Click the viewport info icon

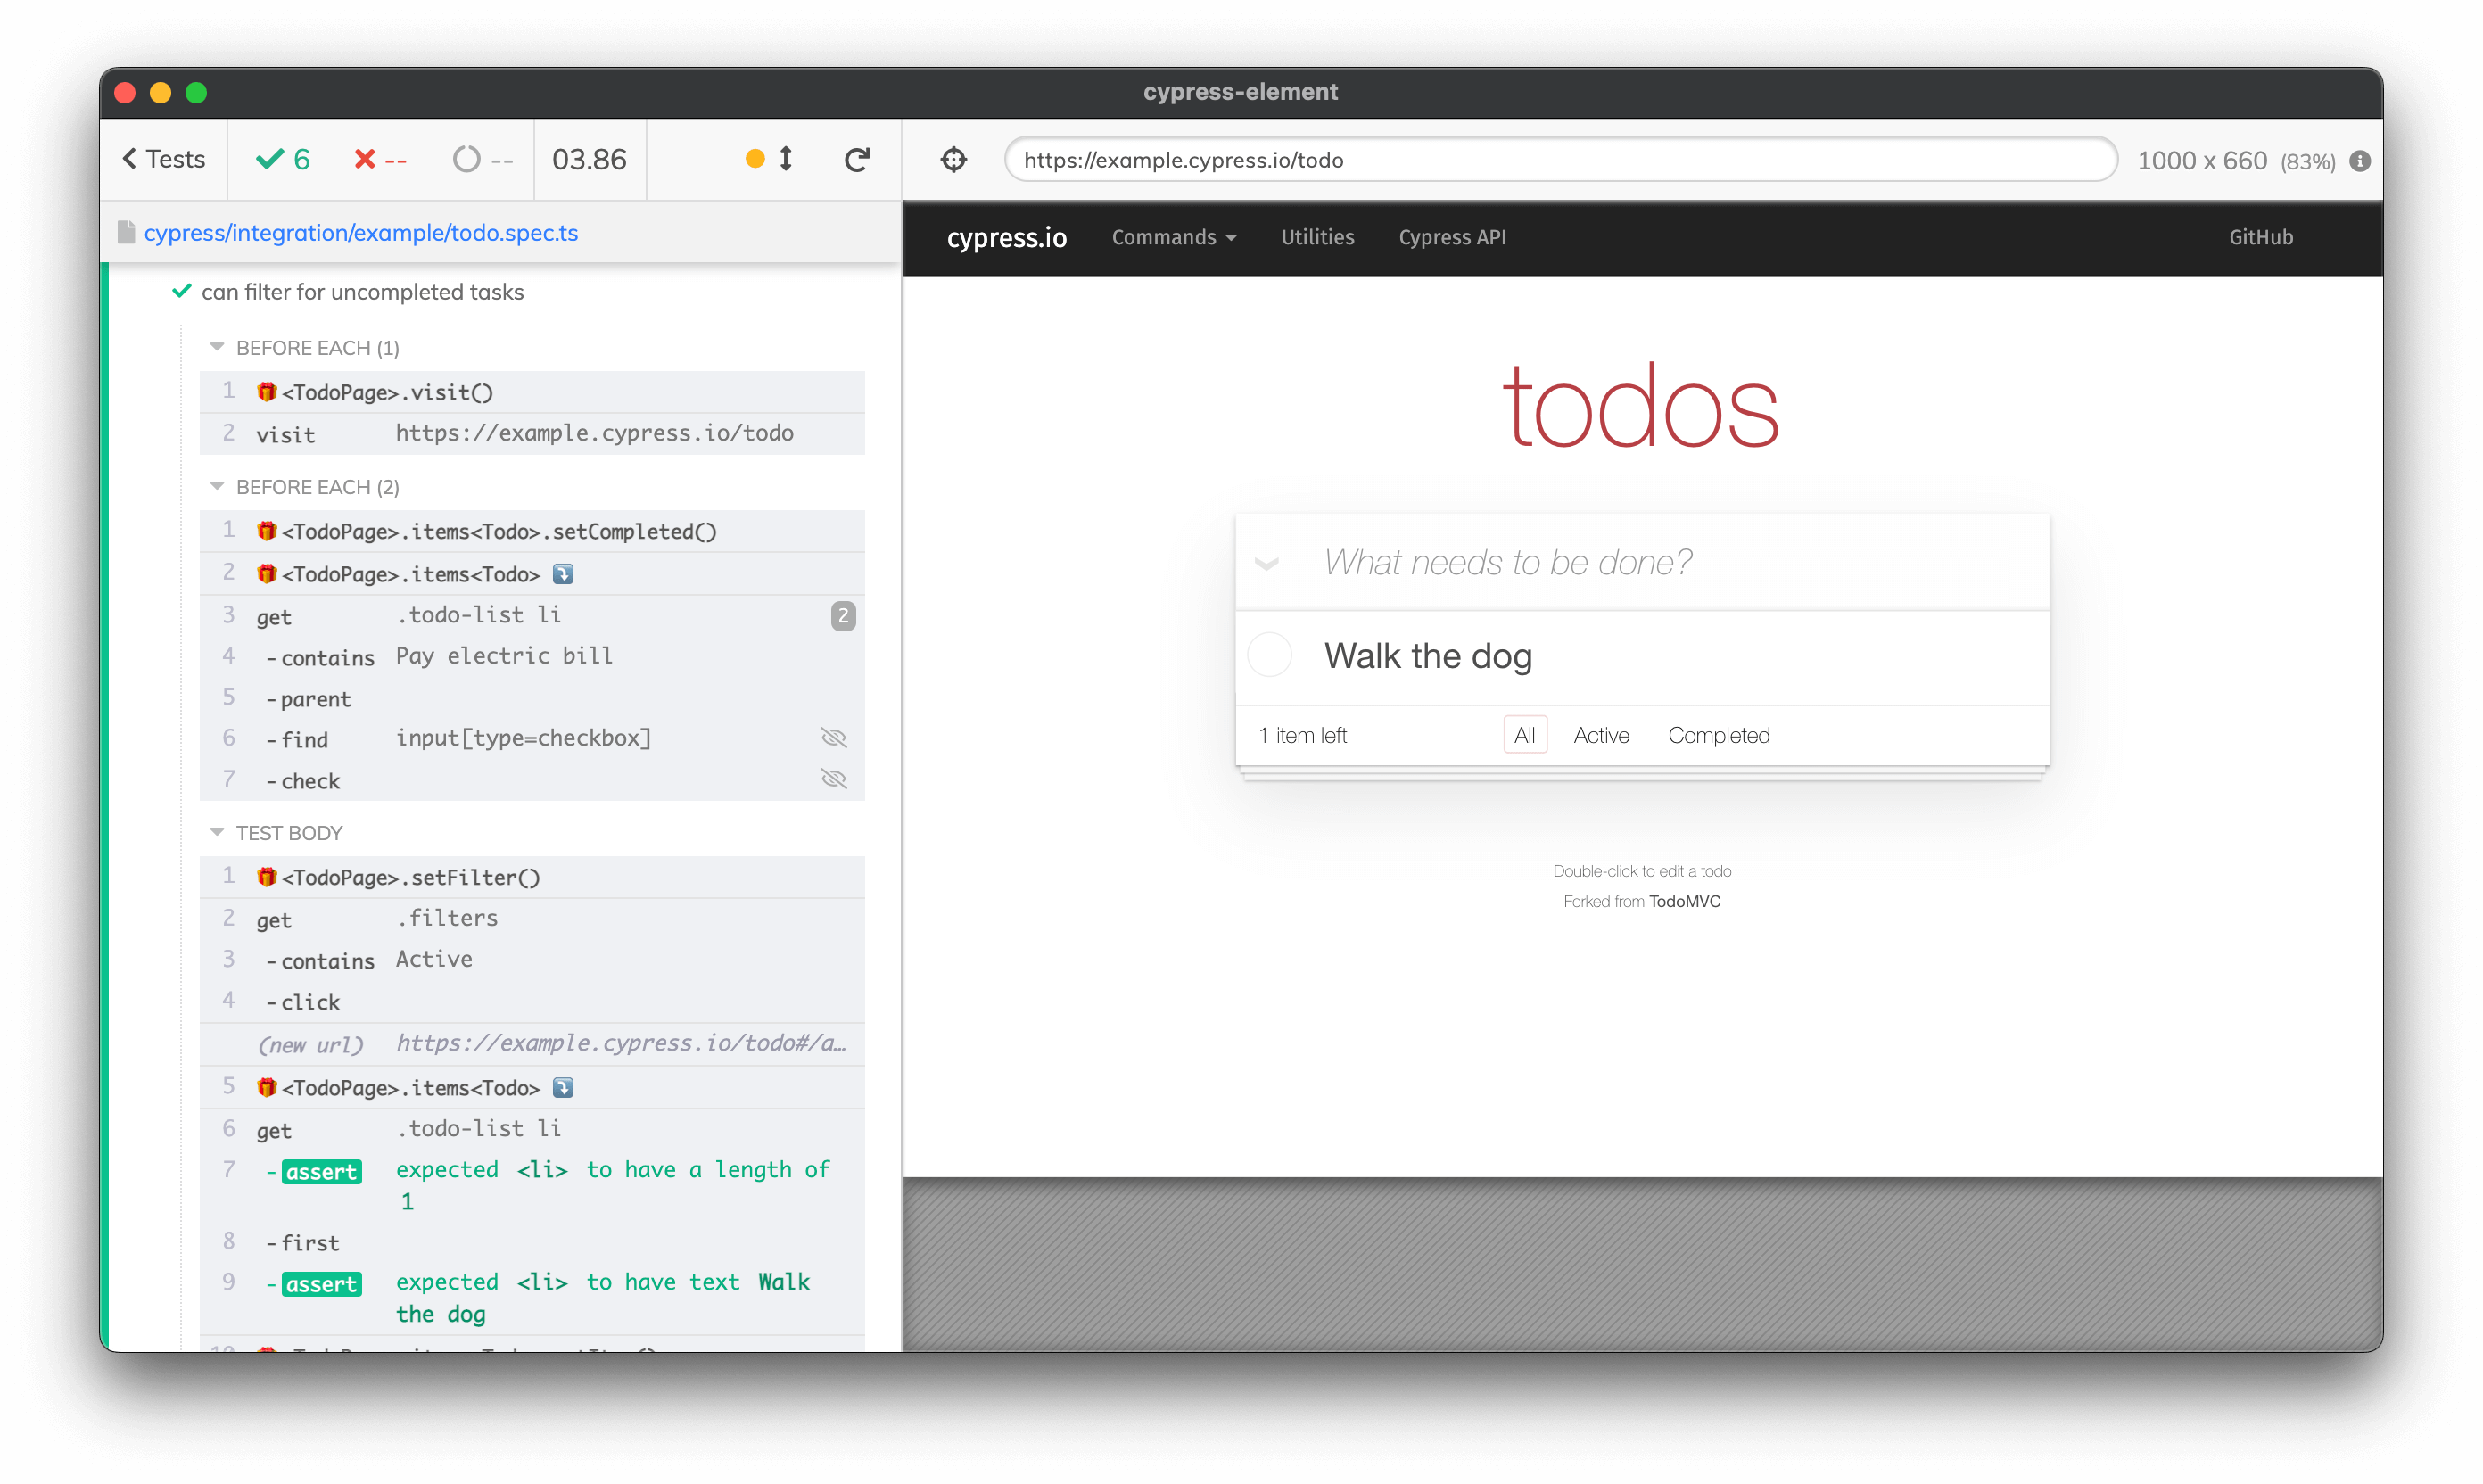2360,160
